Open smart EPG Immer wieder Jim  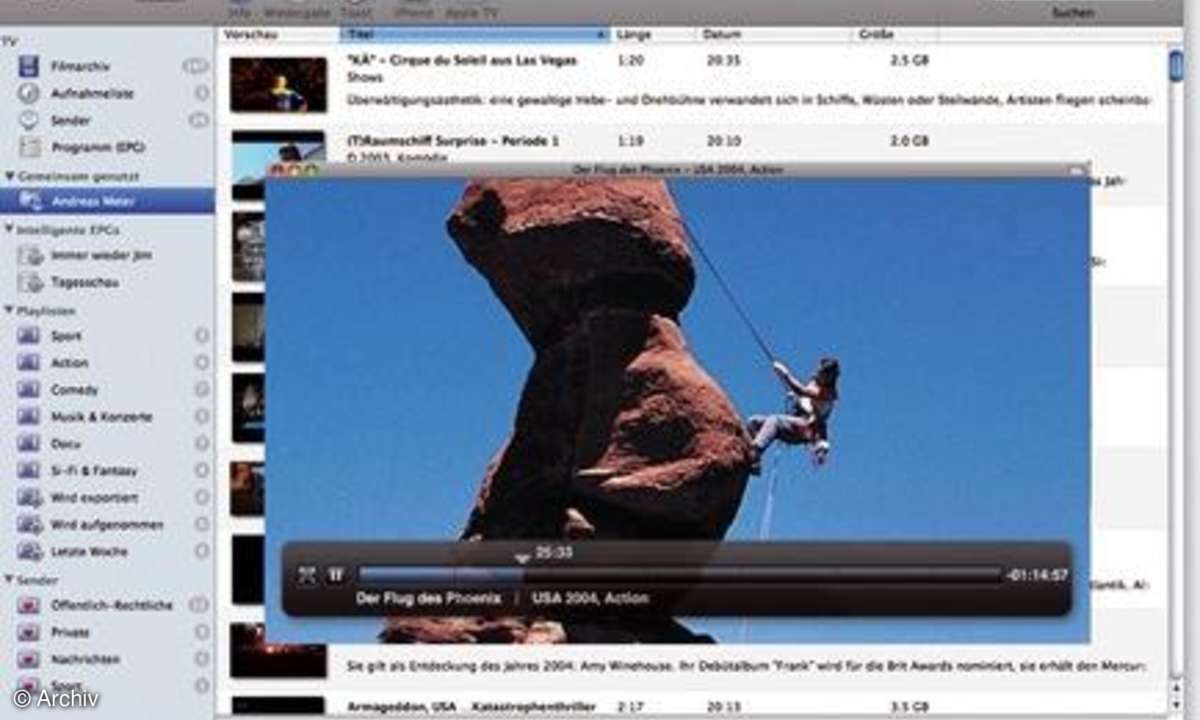point(101,255)
